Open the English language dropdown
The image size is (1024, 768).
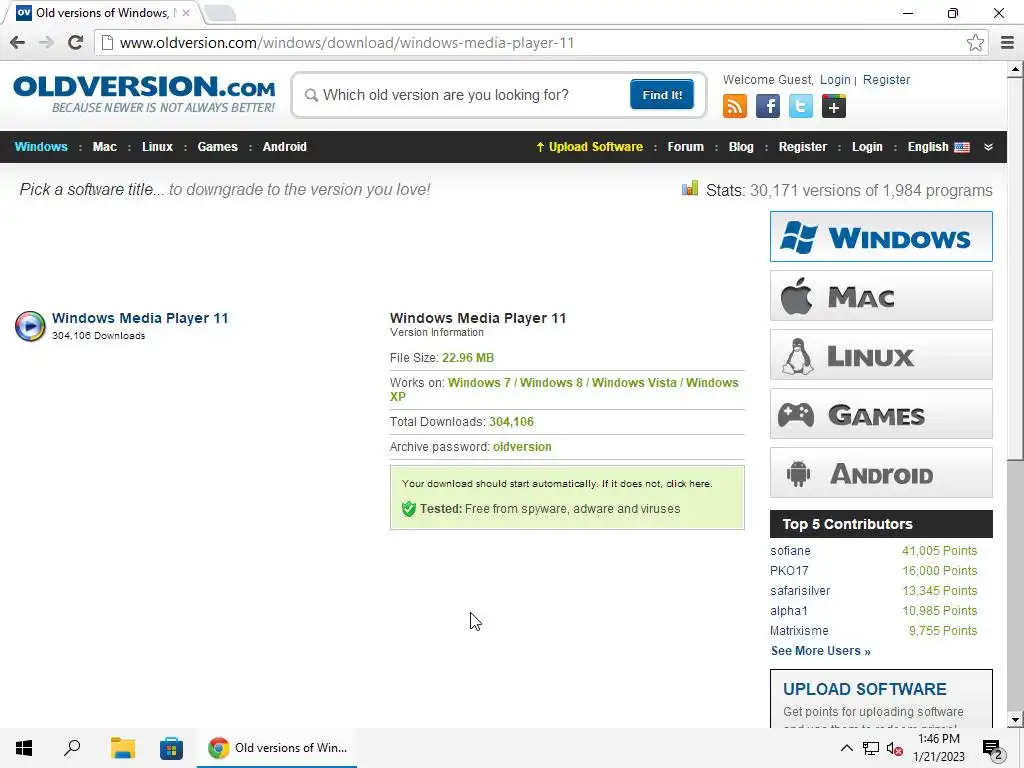point(938,147)
